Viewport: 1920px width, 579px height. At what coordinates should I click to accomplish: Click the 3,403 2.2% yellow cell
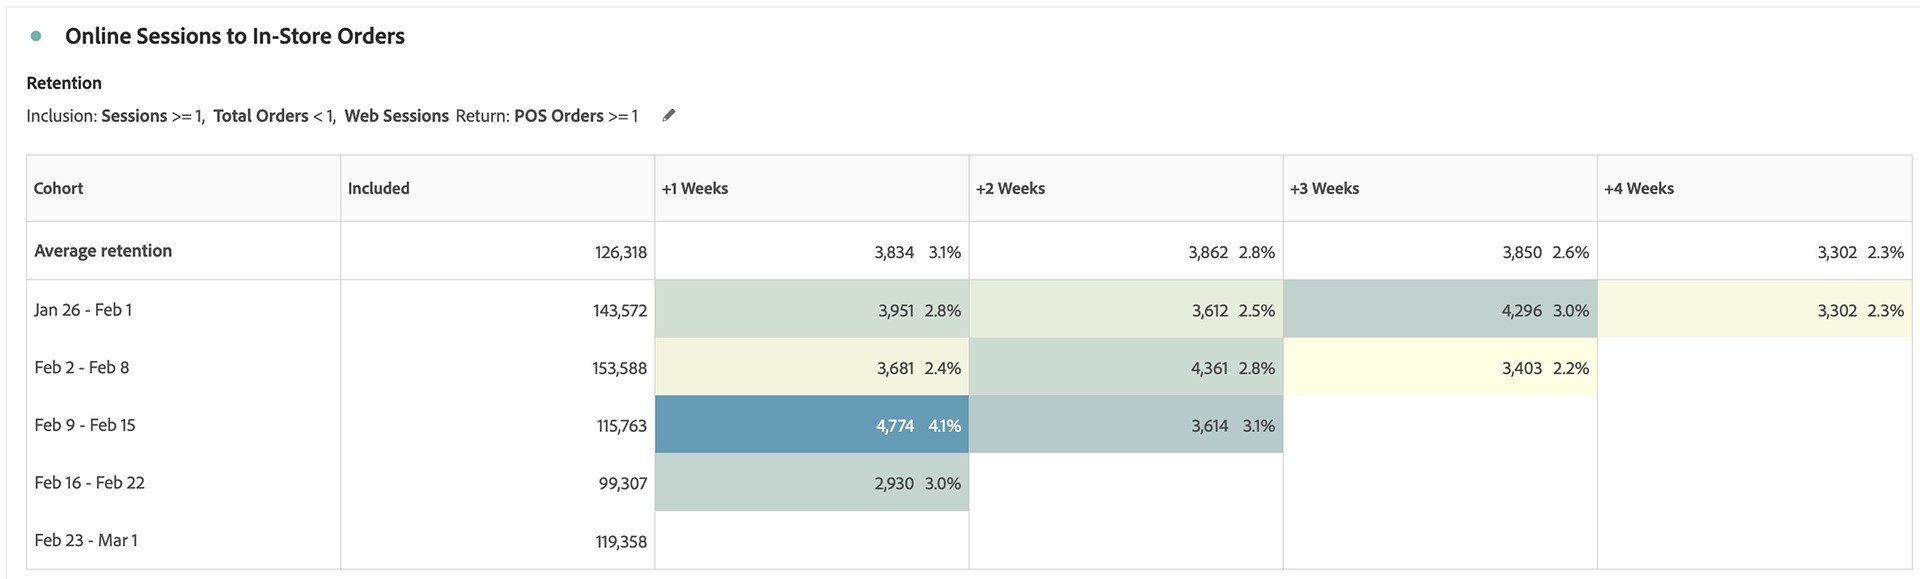pyautogui.click(x=1440, y=368)
